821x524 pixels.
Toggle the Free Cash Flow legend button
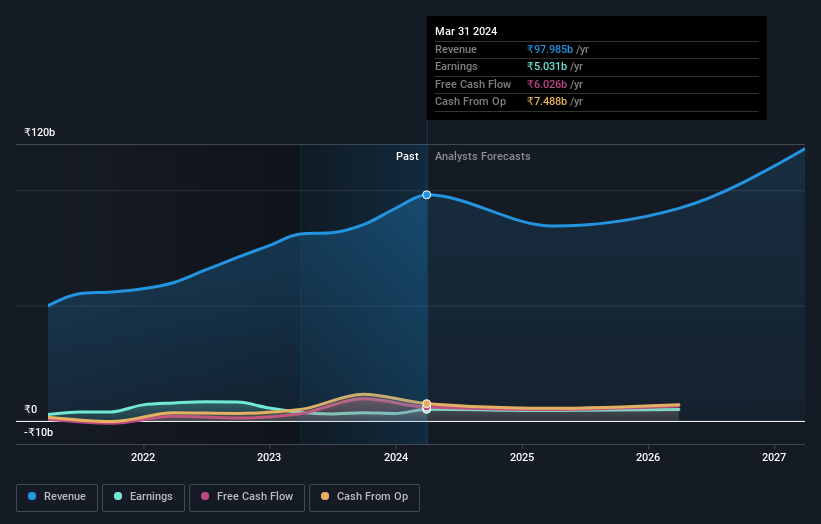click(247, 497)
